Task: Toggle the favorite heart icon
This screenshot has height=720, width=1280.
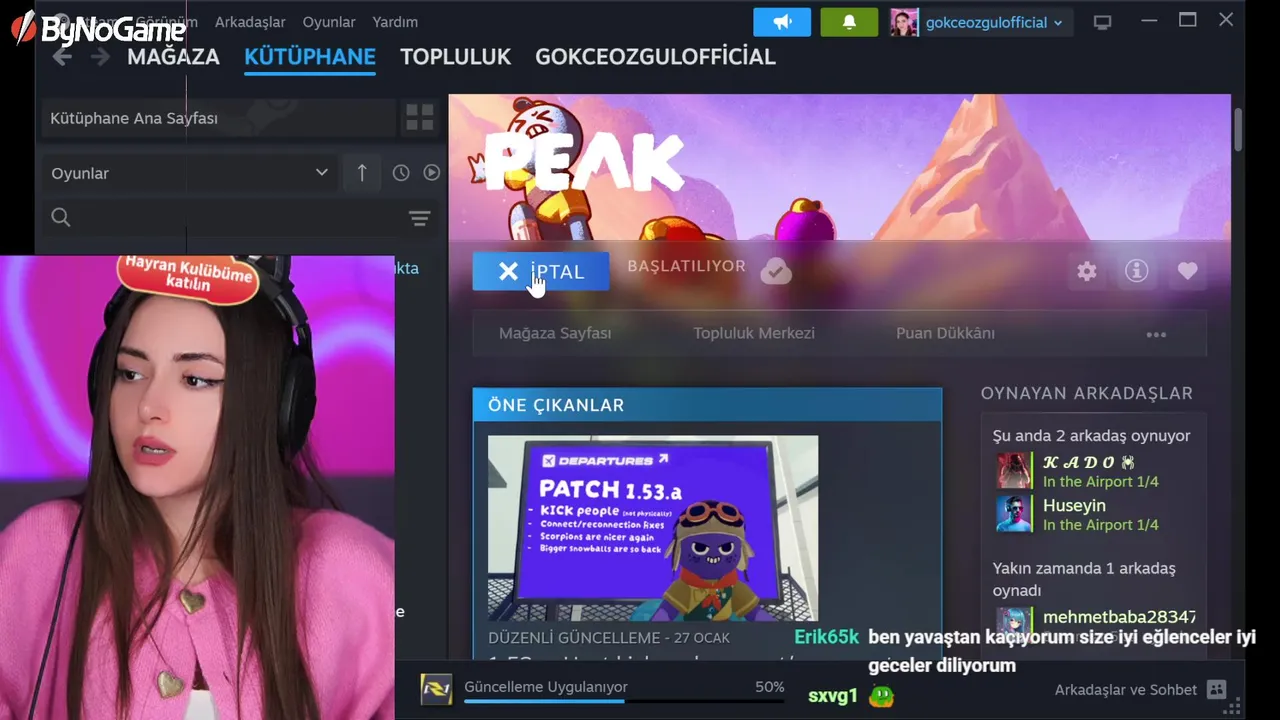Action: pos(1187,271)
